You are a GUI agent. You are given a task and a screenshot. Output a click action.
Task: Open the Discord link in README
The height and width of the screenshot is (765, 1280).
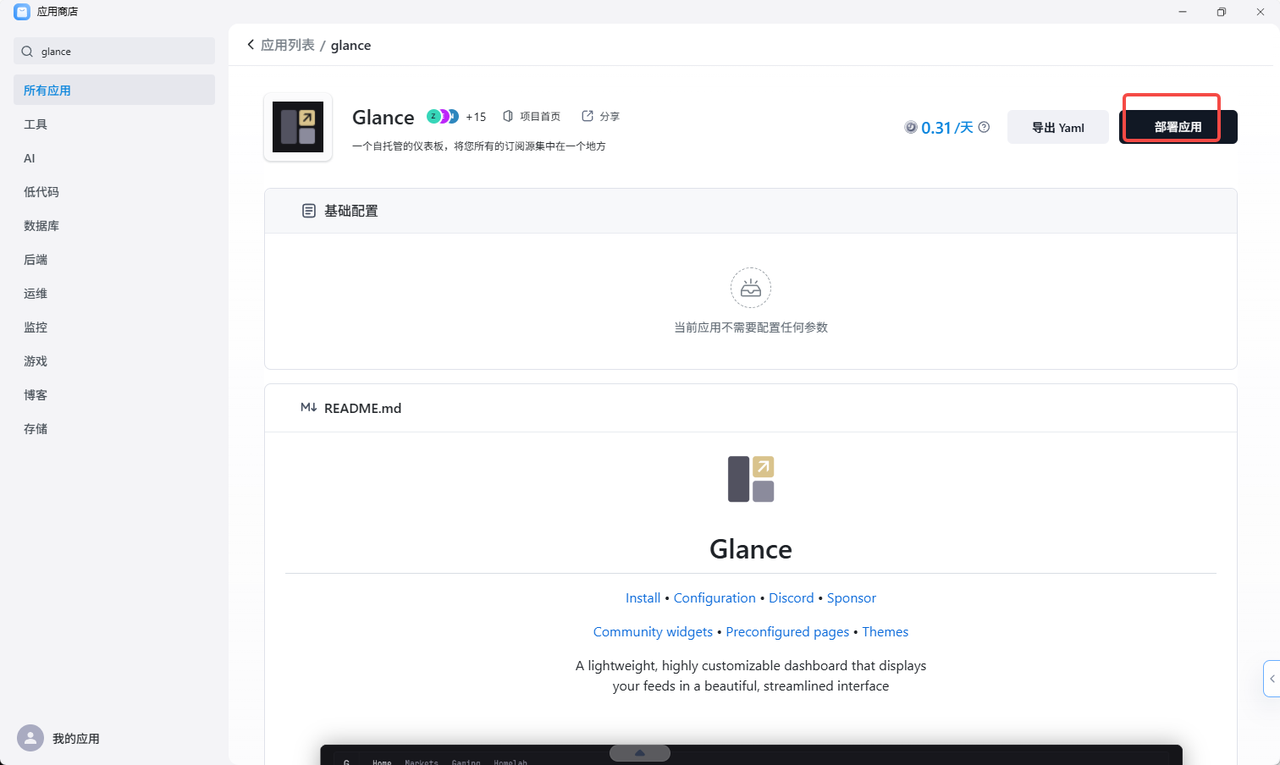(x=791, y=598)
